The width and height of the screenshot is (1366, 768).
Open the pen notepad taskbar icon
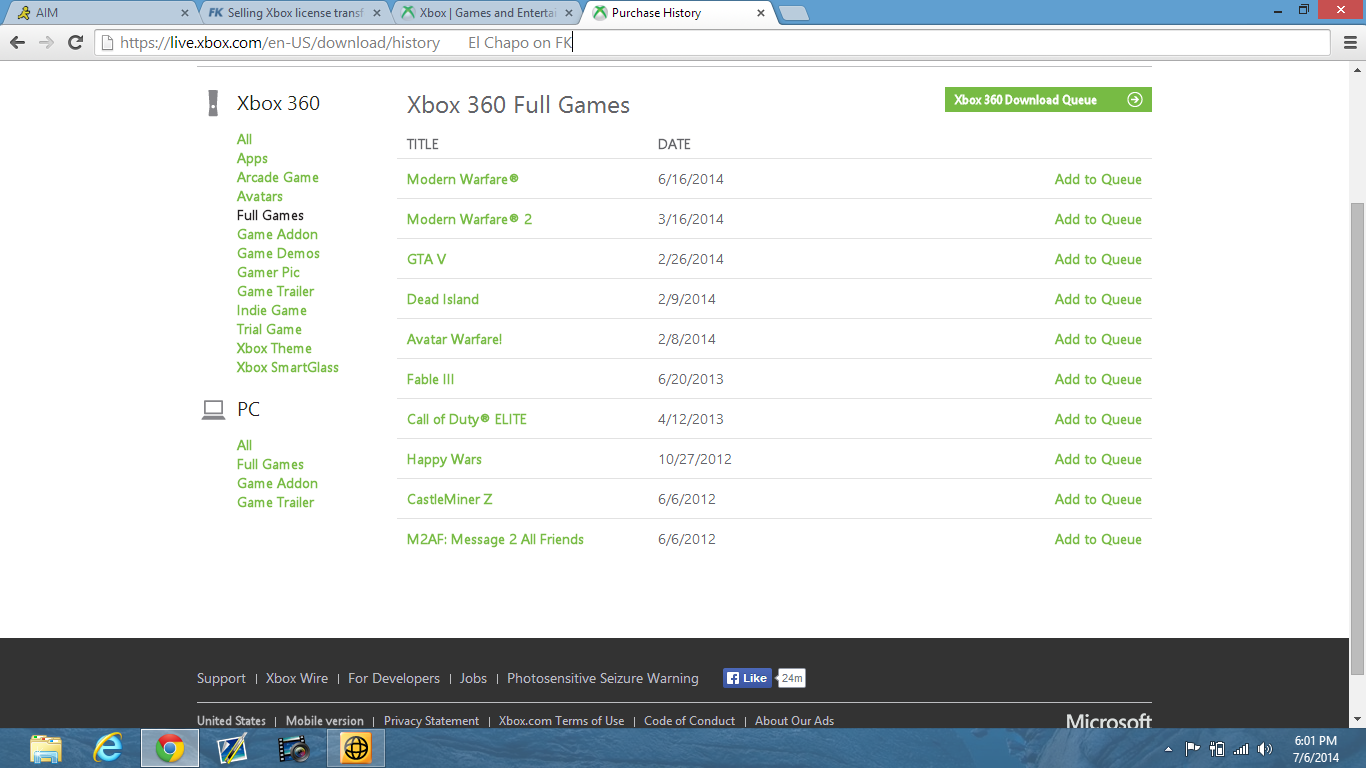232,748
